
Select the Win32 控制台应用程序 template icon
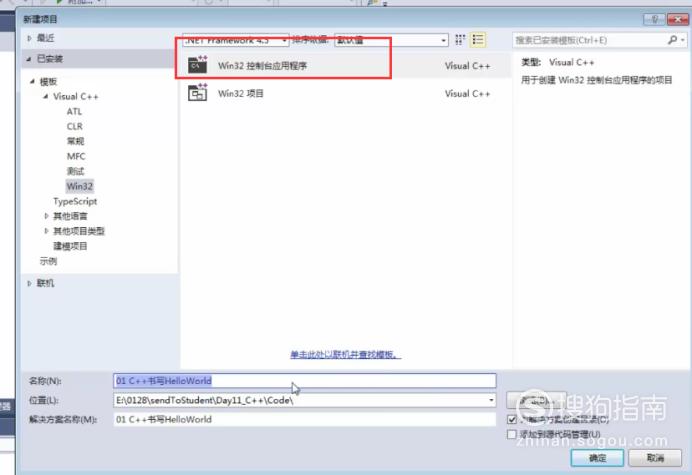[197, 65]
